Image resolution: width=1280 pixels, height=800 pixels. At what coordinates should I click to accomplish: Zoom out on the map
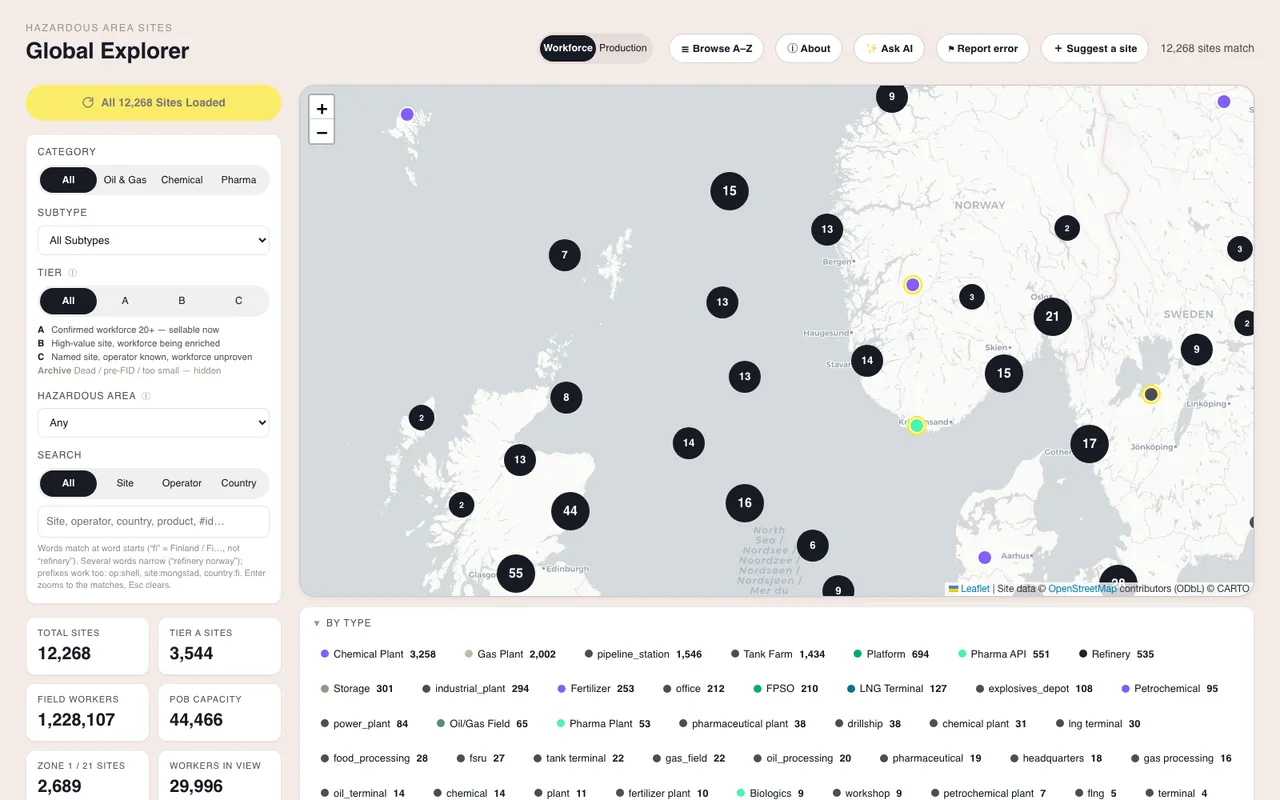(x=322, y=132)
